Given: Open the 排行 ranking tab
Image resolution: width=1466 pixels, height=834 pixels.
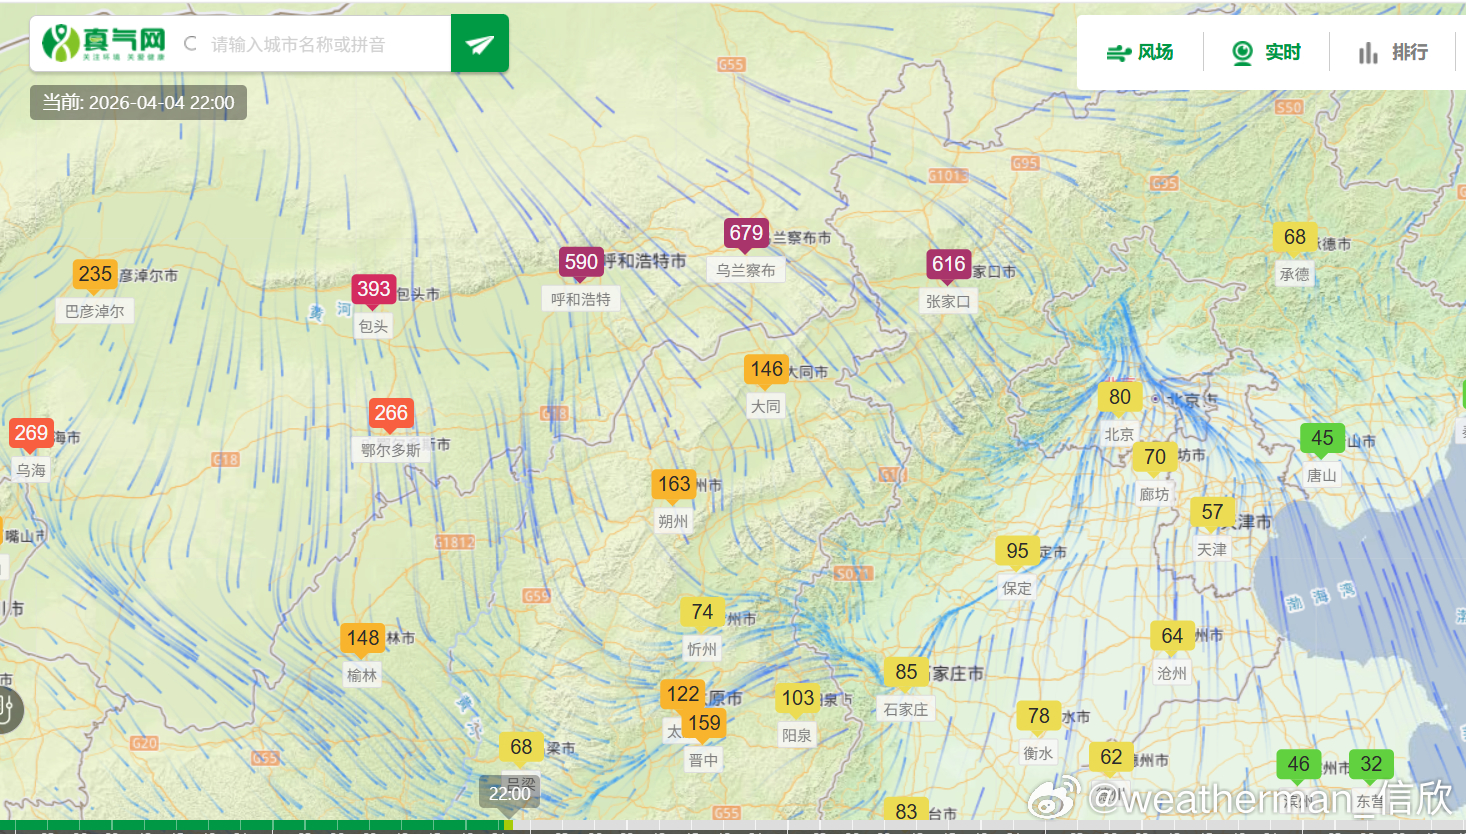Looking at the screenshot, I should pos(1393,52).
